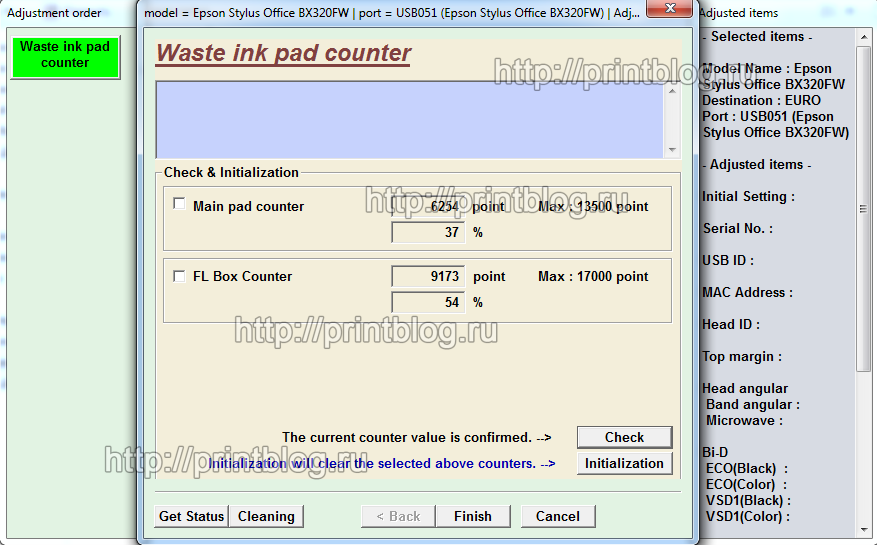This screenshot has height=545, width=877.
Task: Click 'Initialization will clear the selected above counters' text
Action: [x=372, y=463]
